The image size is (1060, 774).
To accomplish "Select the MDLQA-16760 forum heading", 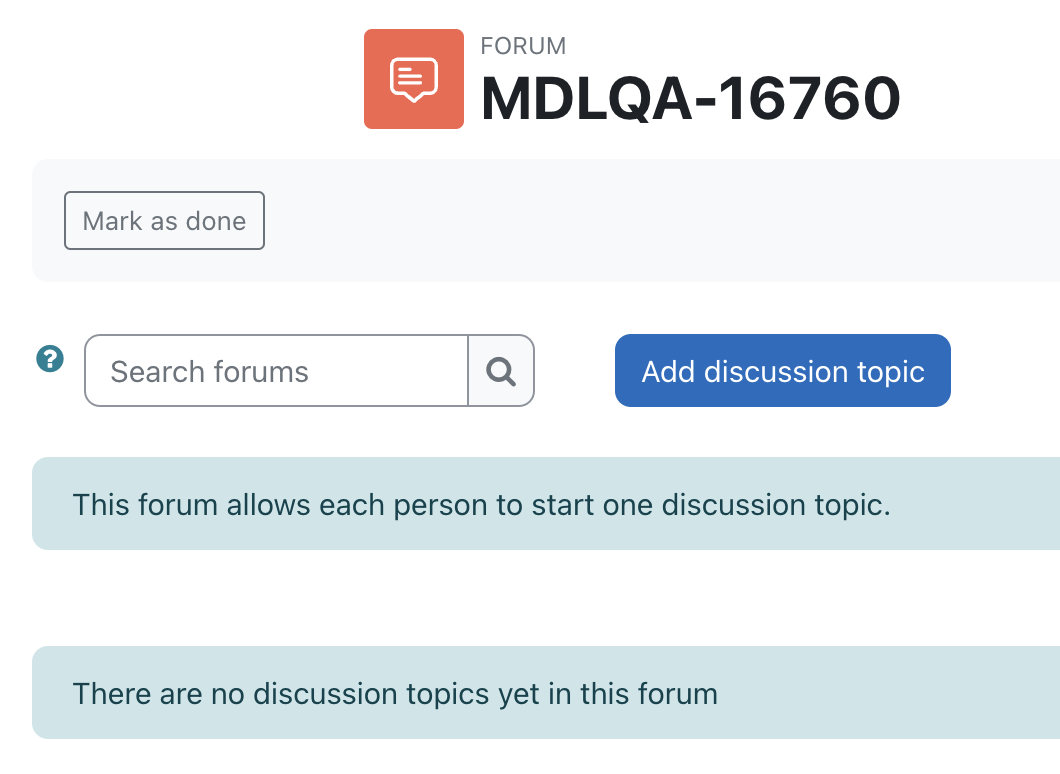I will [690, 99].
